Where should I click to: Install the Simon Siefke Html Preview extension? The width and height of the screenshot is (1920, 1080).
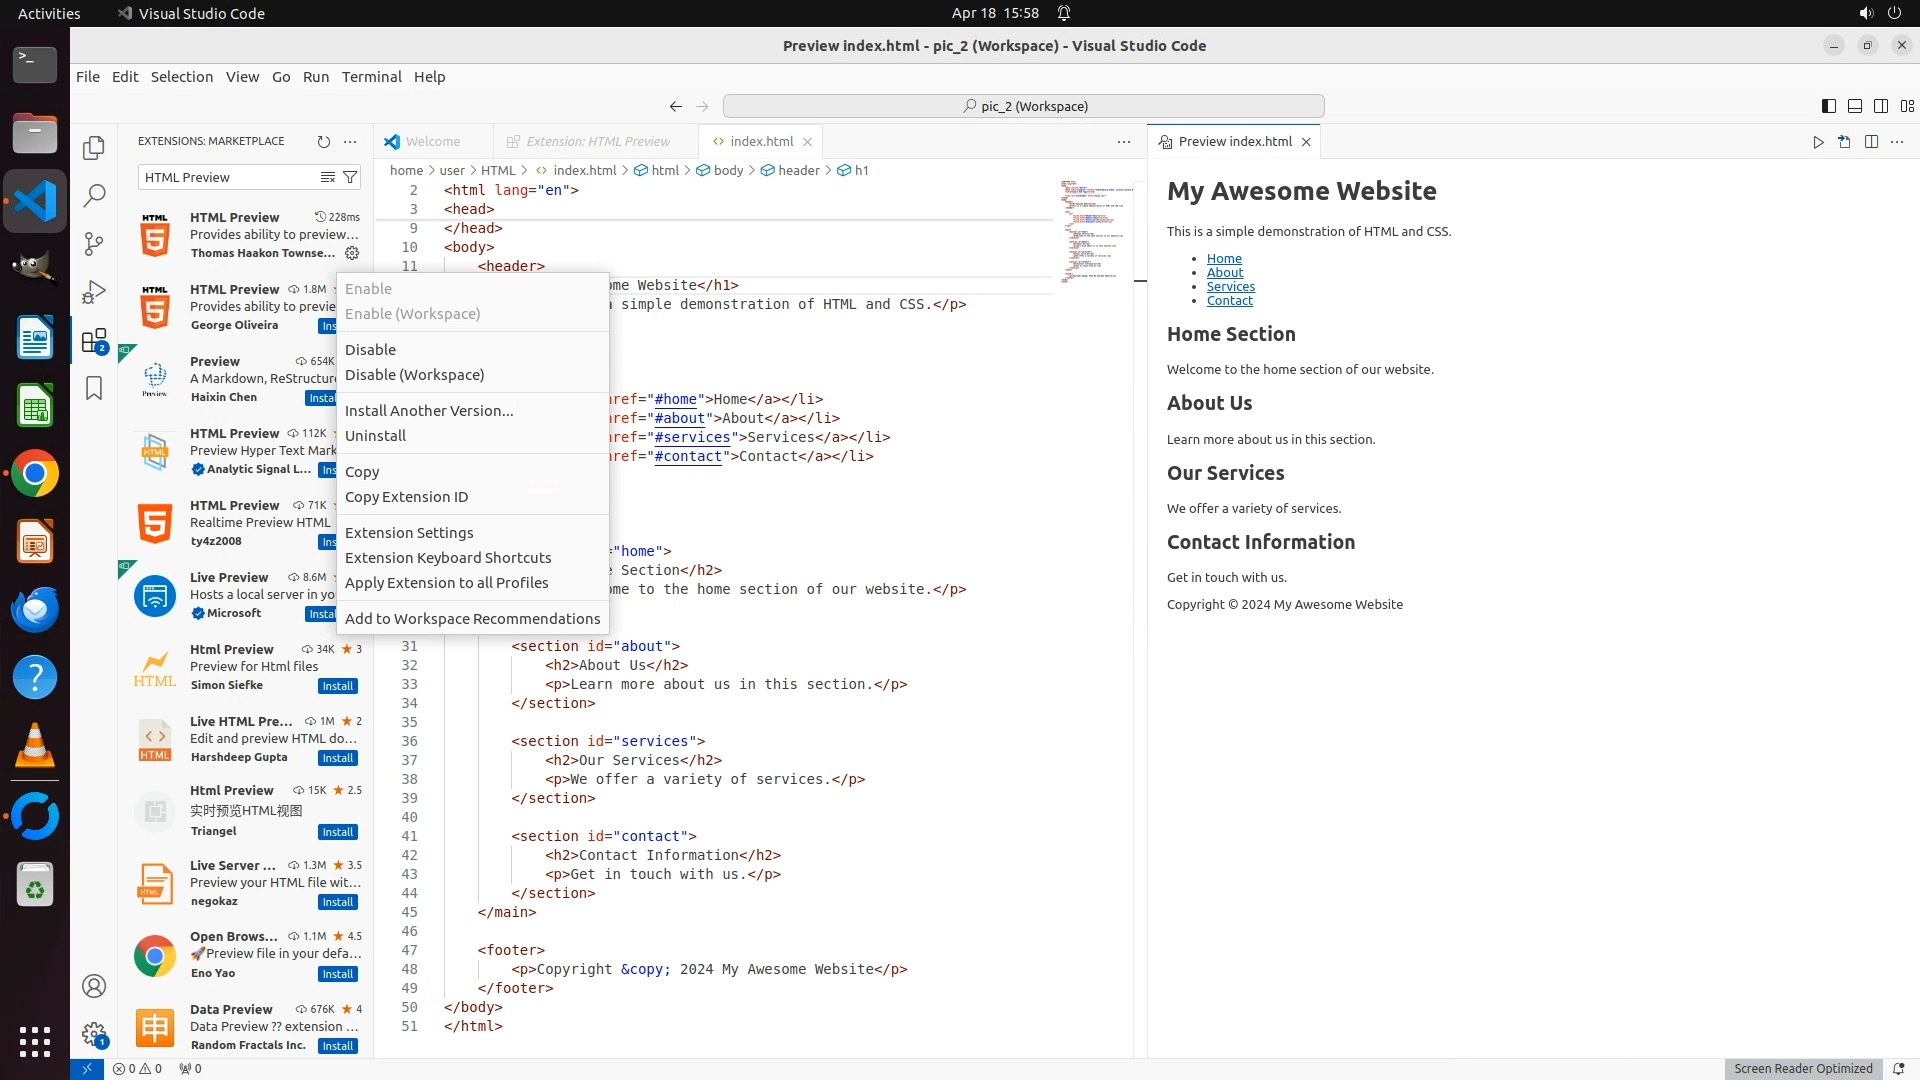[x=338, y=686]
